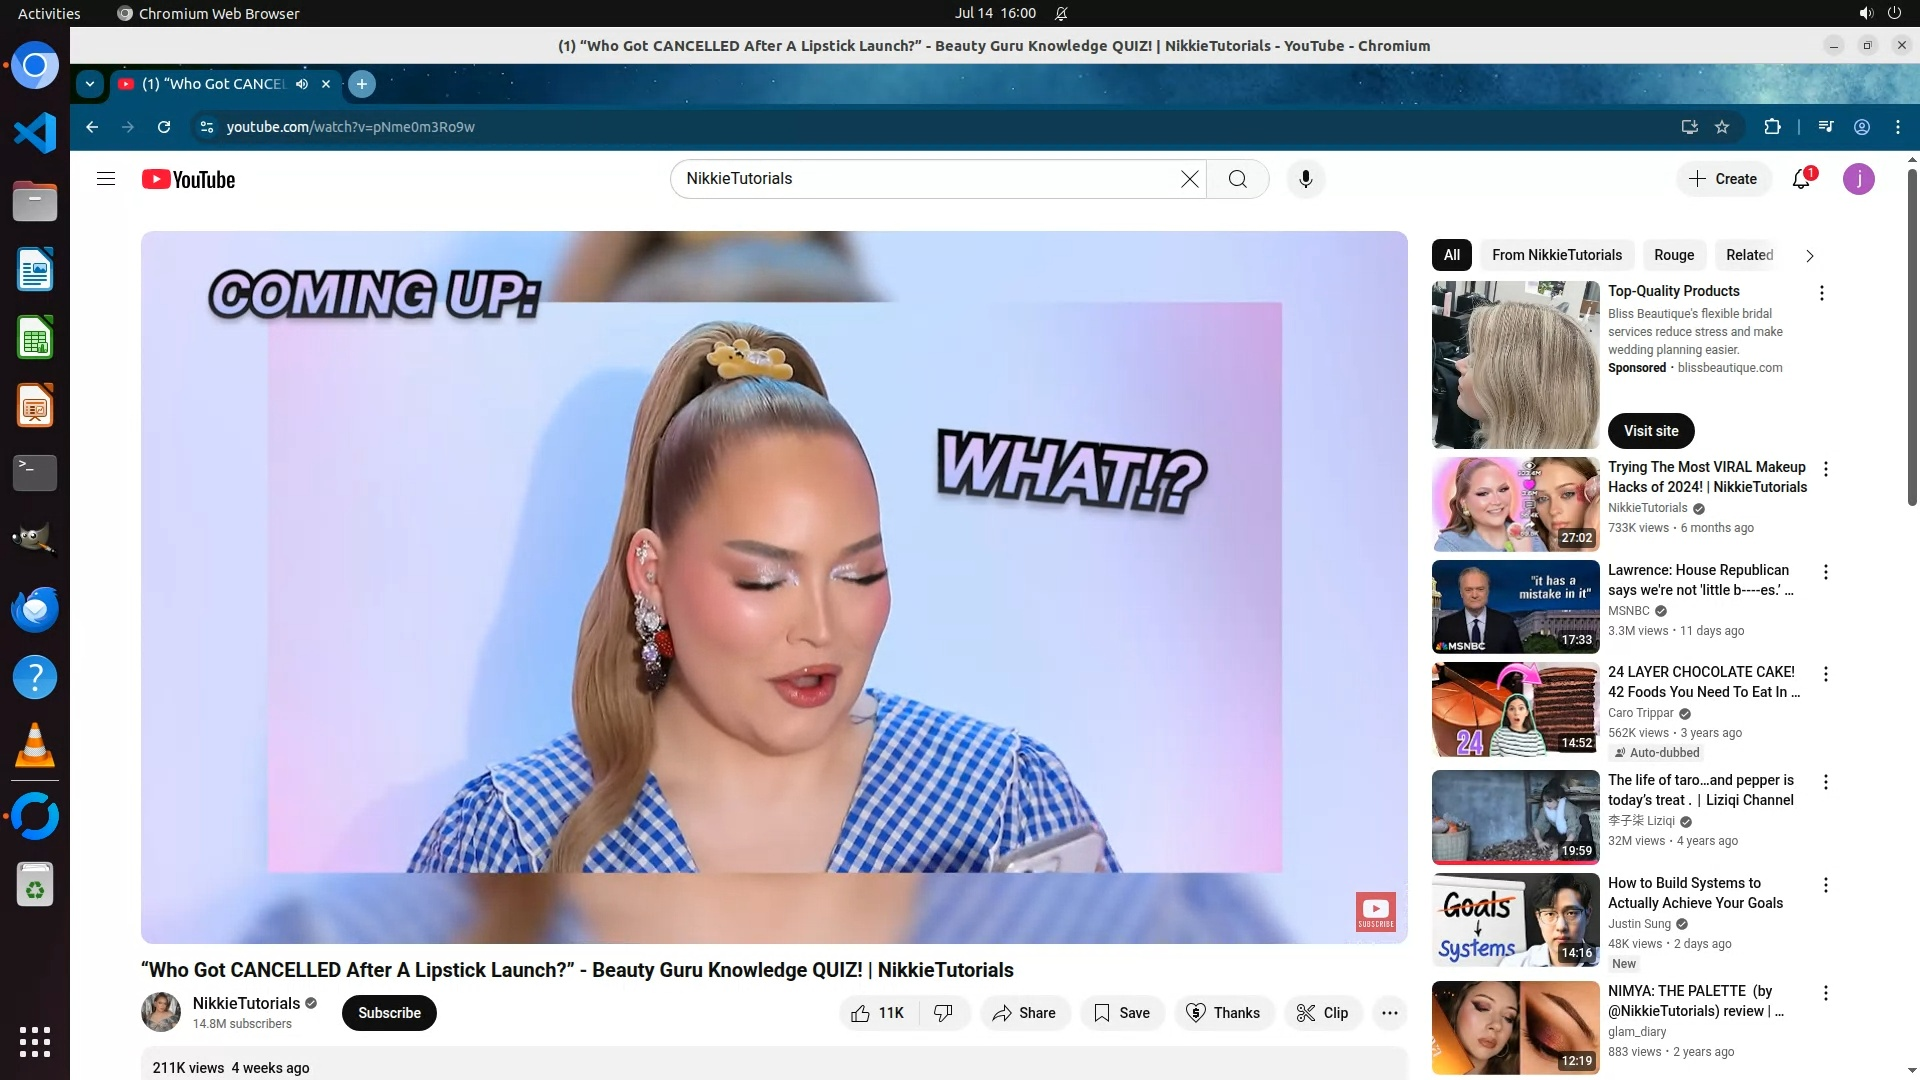Click the voice search microphone icon
Screen dimensions: 1920x1080
click(1305, 179)
